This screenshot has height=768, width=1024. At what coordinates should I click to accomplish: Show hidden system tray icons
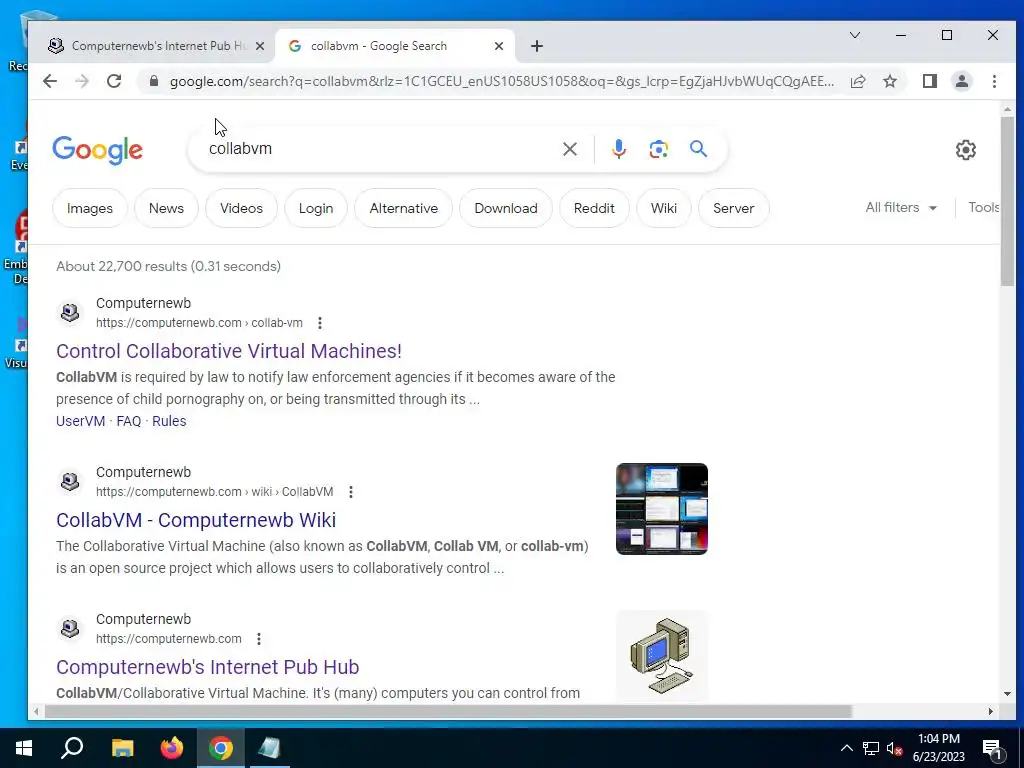(846, 748)
